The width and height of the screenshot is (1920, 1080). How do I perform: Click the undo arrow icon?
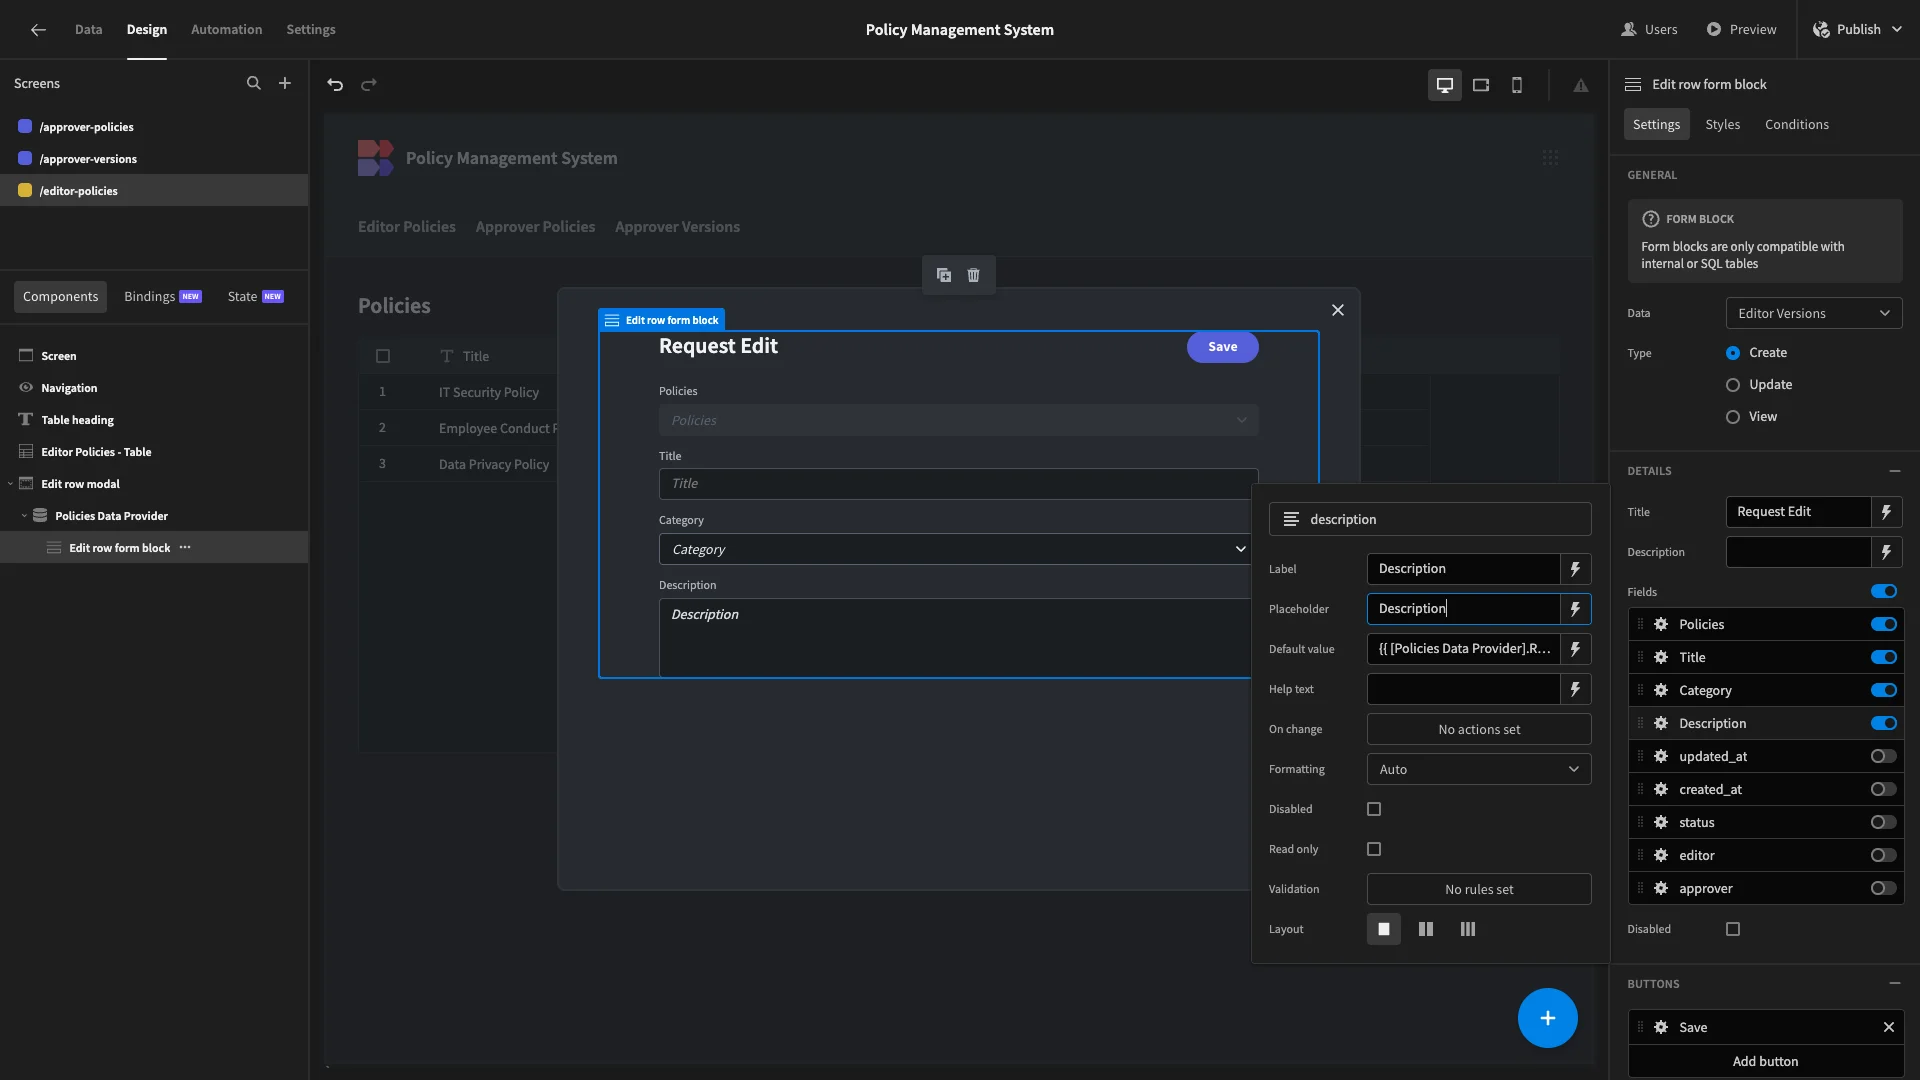(x=335, y=85)
